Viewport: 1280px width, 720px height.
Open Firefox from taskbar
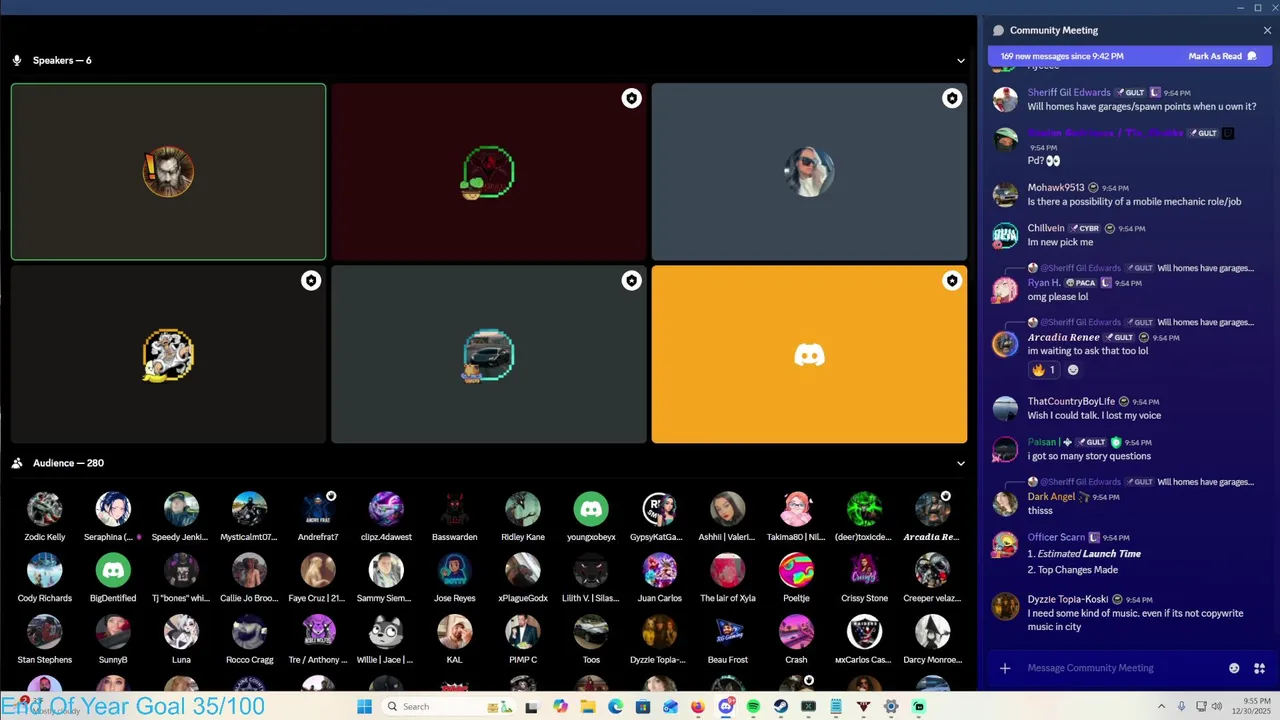(x=698, y=707)
